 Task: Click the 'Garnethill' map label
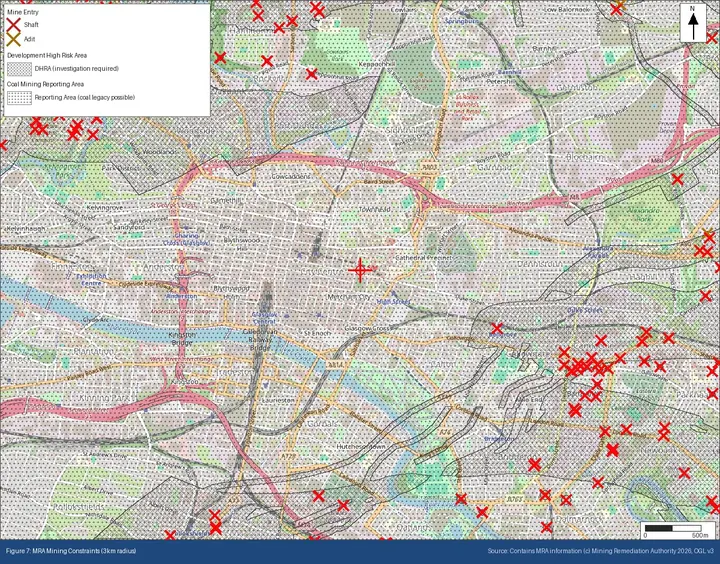(x=225, y=201)
